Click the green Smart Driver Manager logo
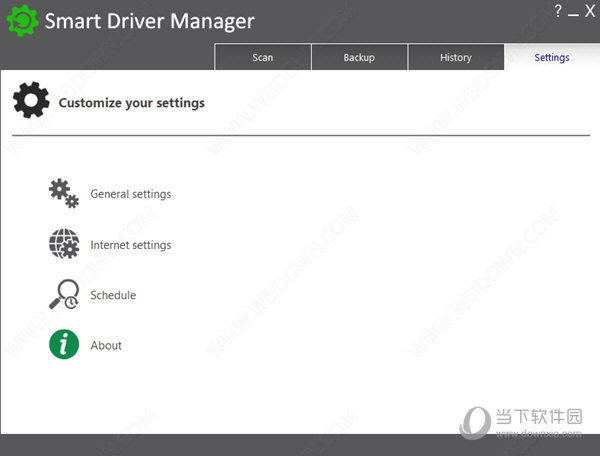This screenshot has height=456, width=600. pyautogui.click(x=23, y=21)
